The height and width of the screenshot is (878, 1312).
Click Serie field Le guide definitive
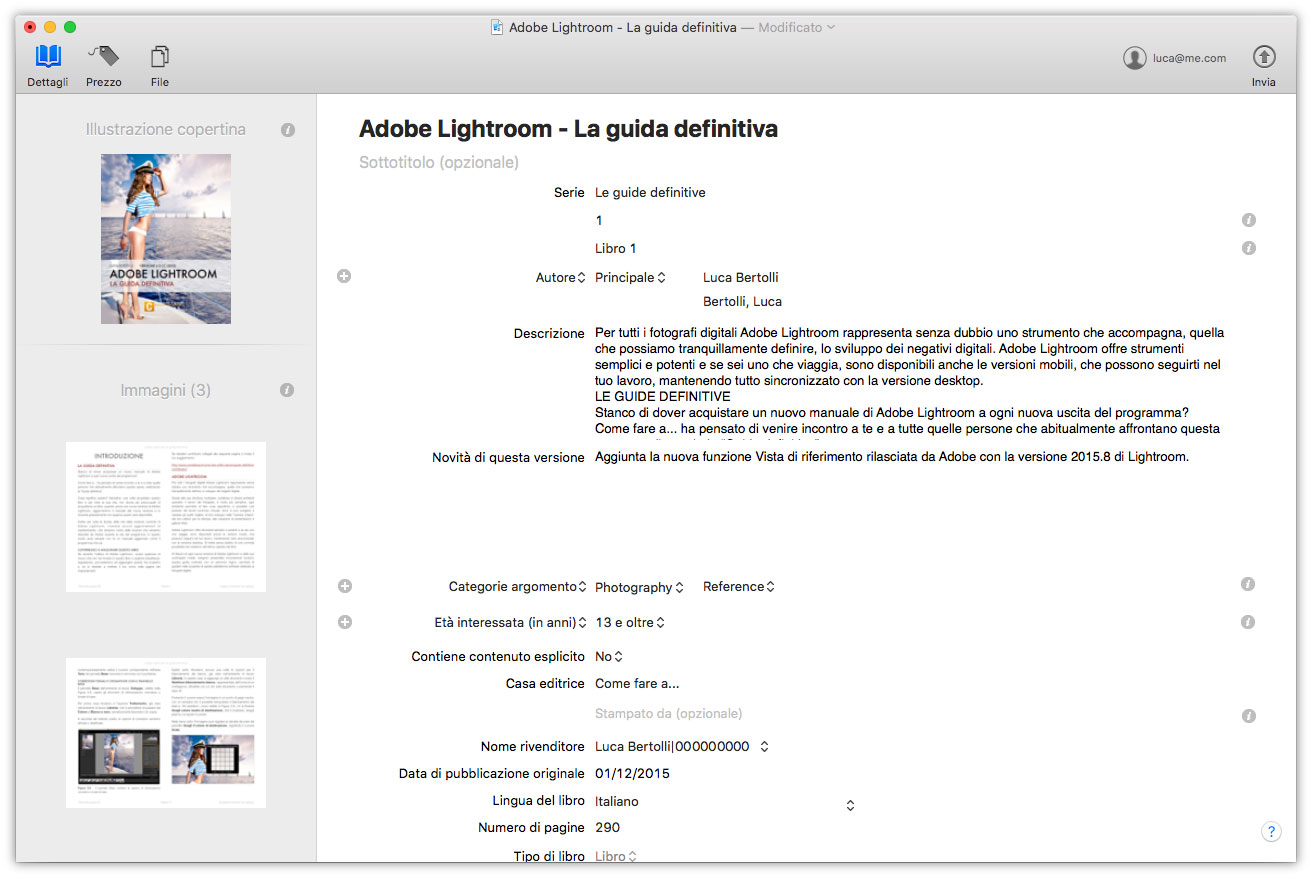point(650,193)
